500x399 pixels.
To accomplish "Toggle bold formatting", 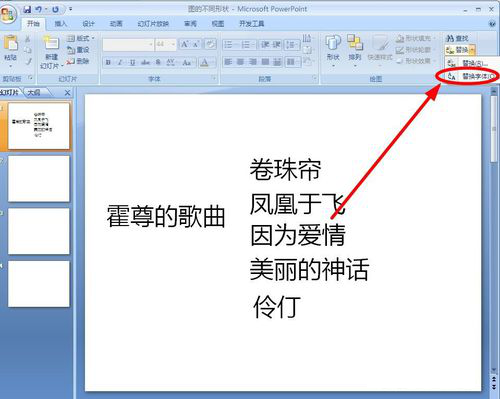I will point(108,62).
